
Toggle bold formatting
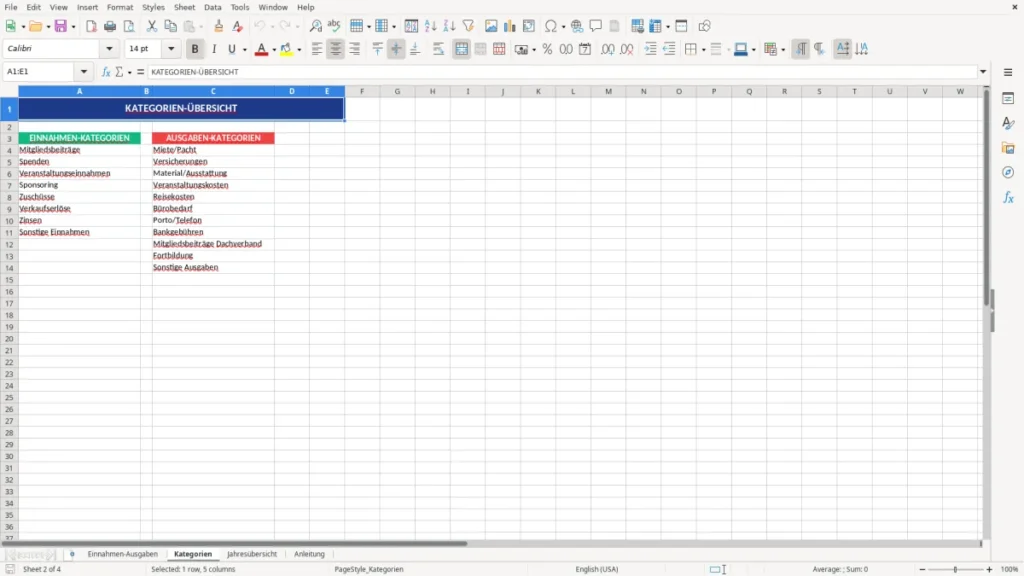[195, 49]
